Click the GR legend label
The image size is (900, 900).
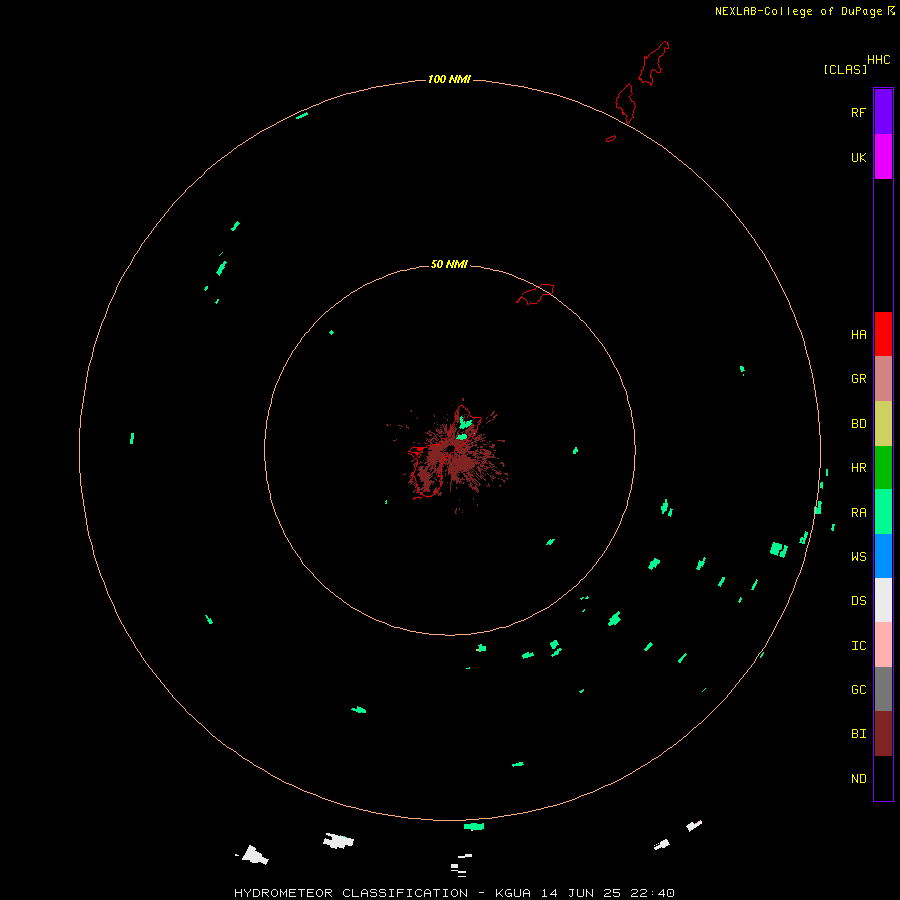click(858, 379)
